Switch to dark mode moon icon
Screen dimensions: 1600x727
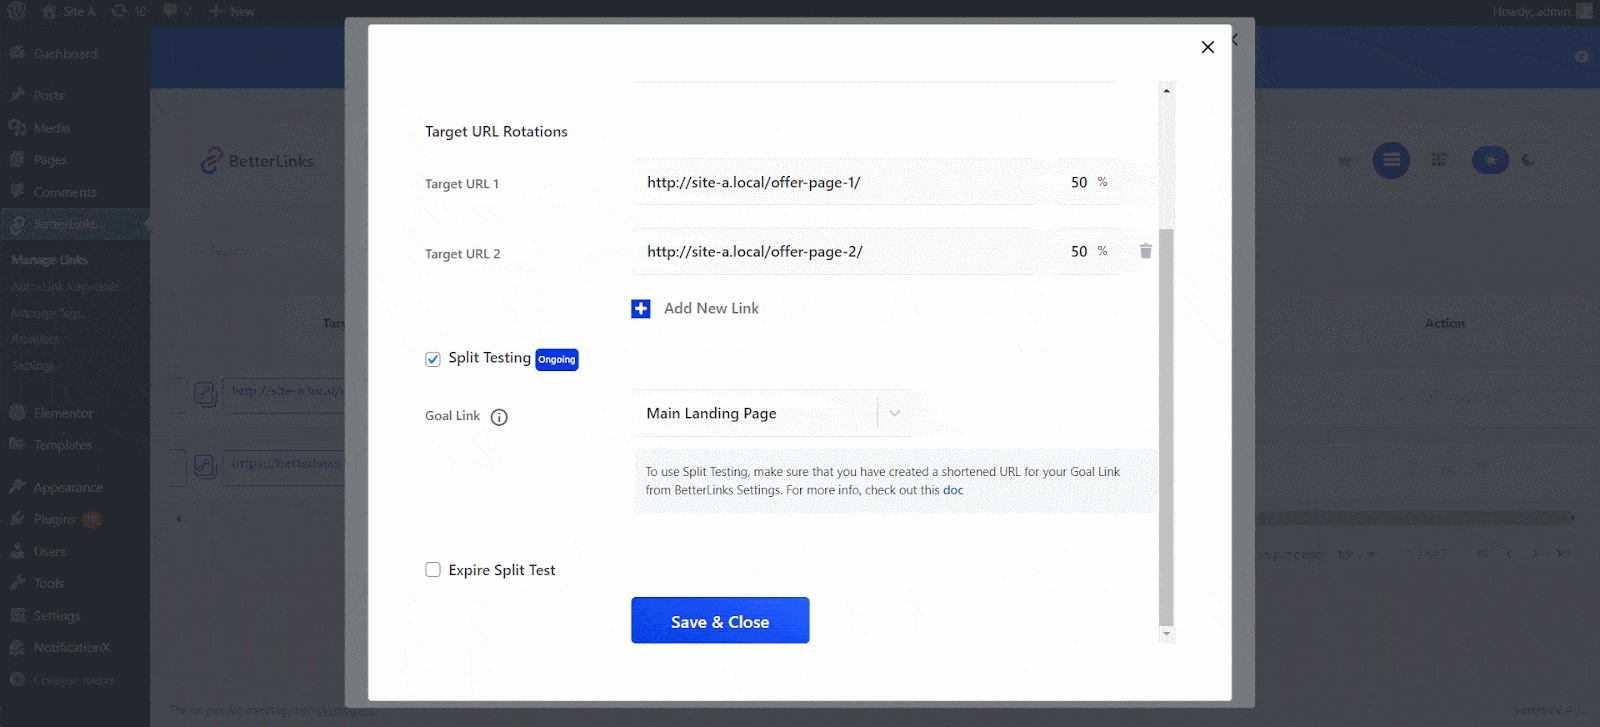tap(1528, 160)
